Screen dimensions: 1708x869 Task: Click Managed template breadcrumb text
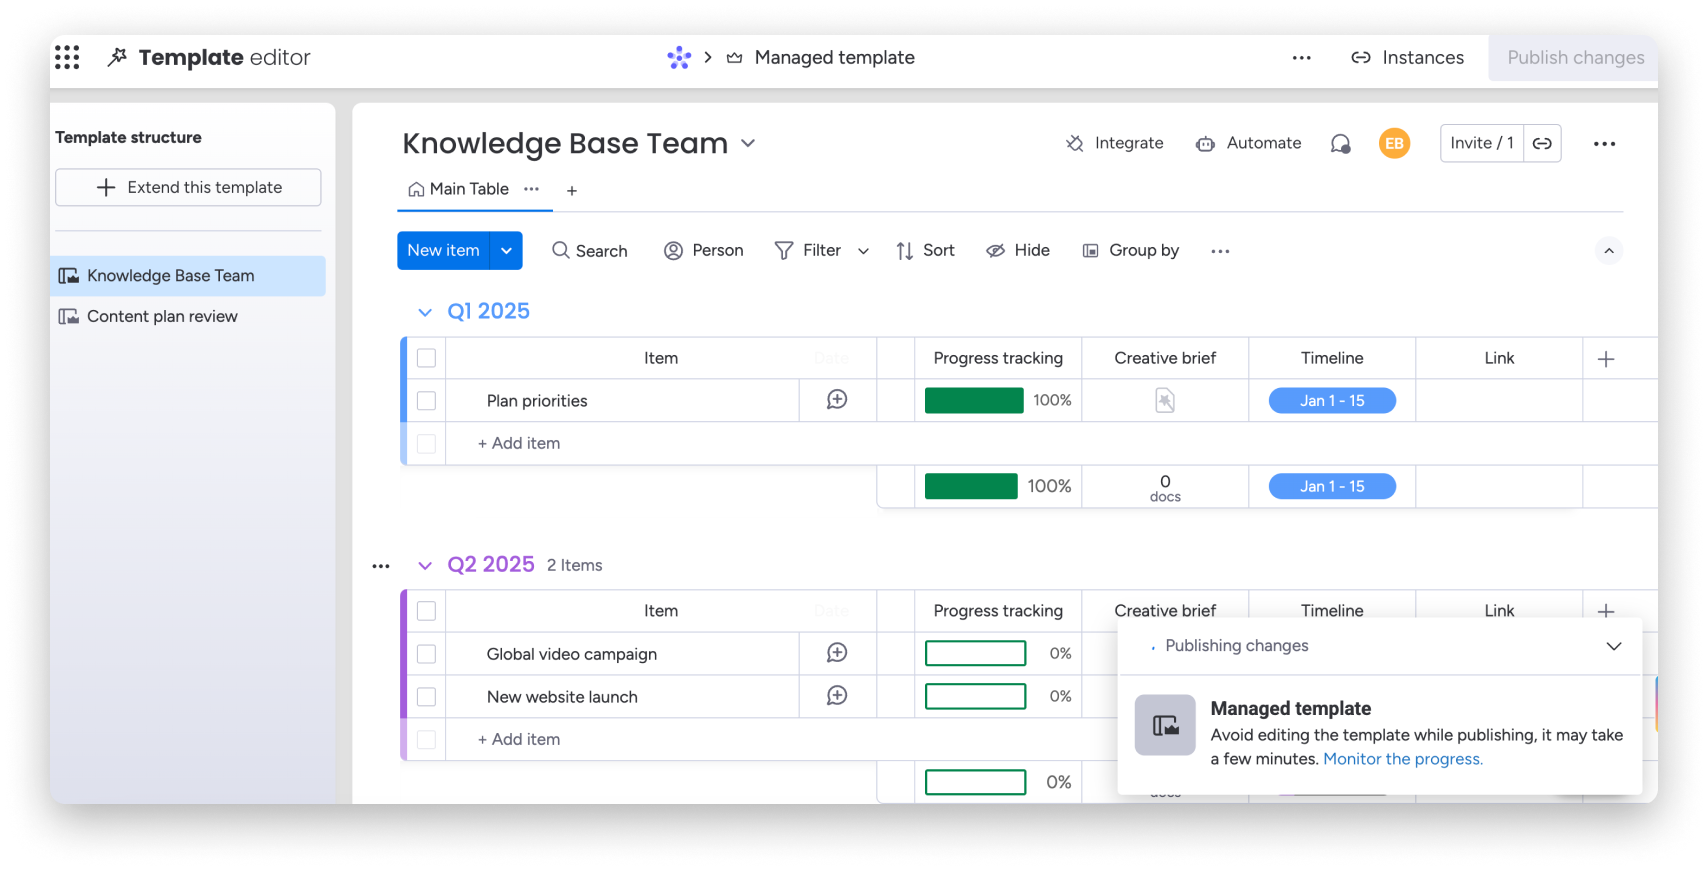pos(835,58)
